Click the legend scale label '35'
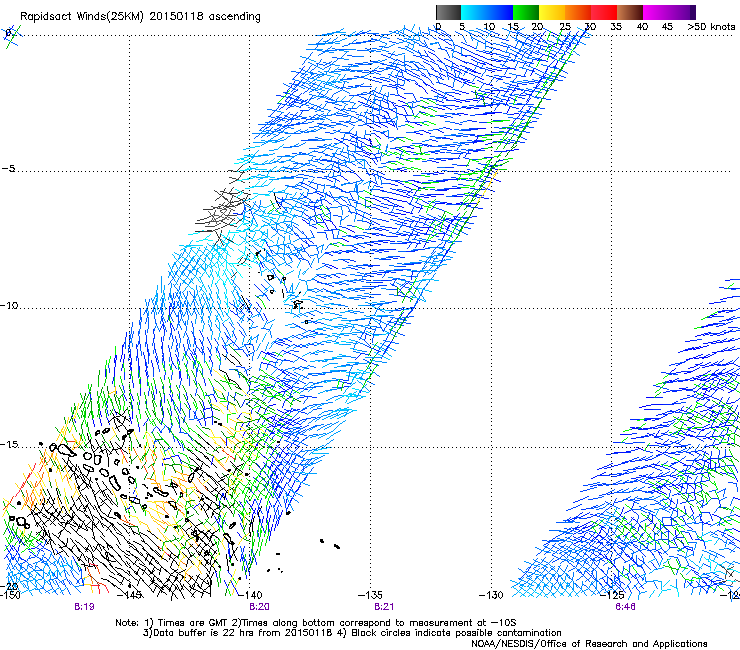Viewport: 740px width, 650px height. (616, 27)
